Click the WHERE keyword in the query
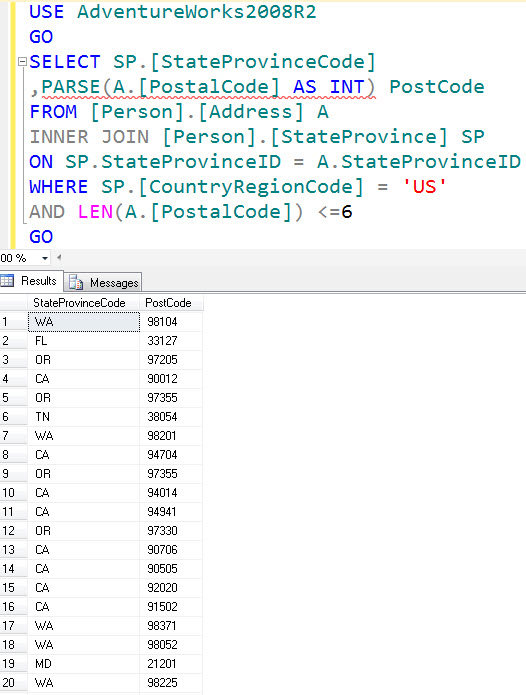The width and height of the screenshot is (526, 695). click(58, 187)
